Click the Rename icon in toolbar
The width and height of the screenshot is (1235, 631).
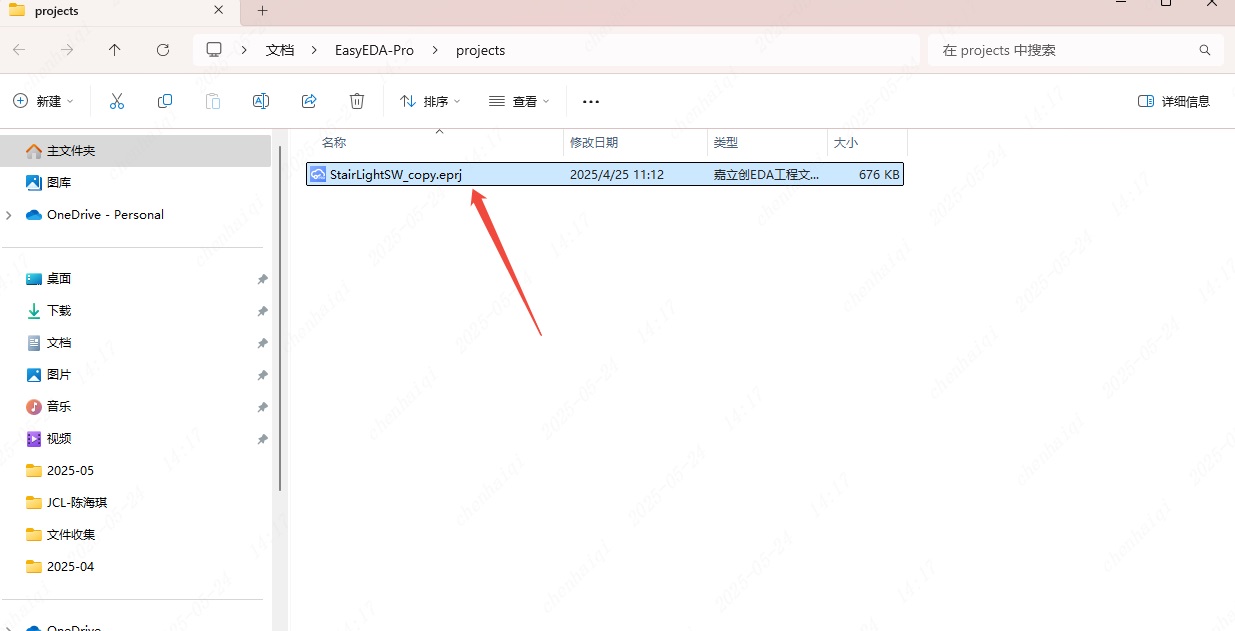click(261, 101)
